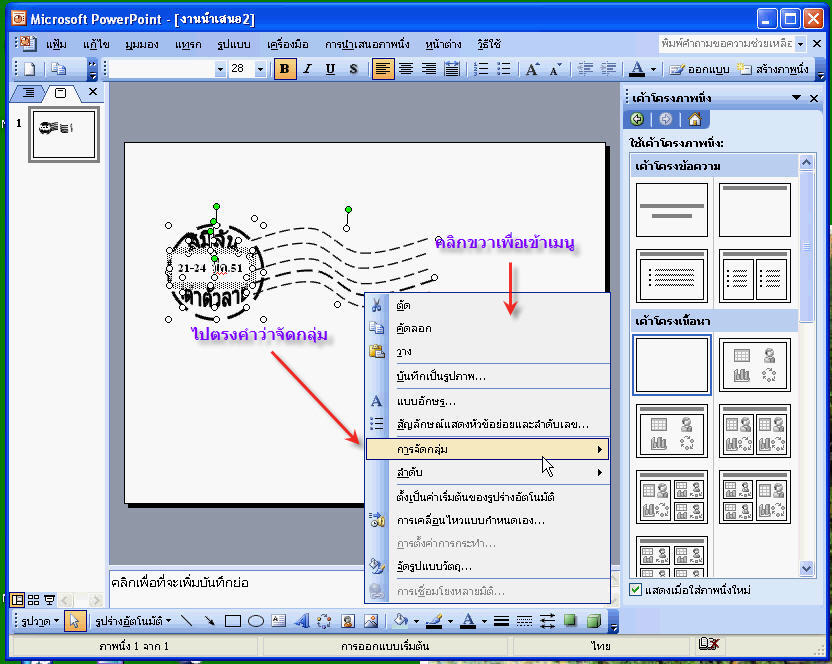Open the แทรก menu

pos(188,44)
